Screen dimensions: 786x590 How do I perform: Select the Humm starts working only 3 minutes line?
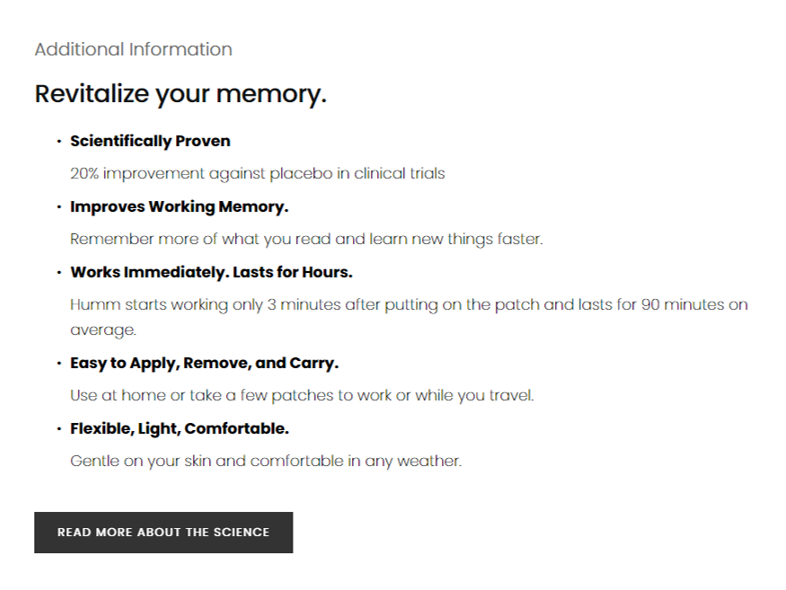pyautogui.click(x=409, y=305)
